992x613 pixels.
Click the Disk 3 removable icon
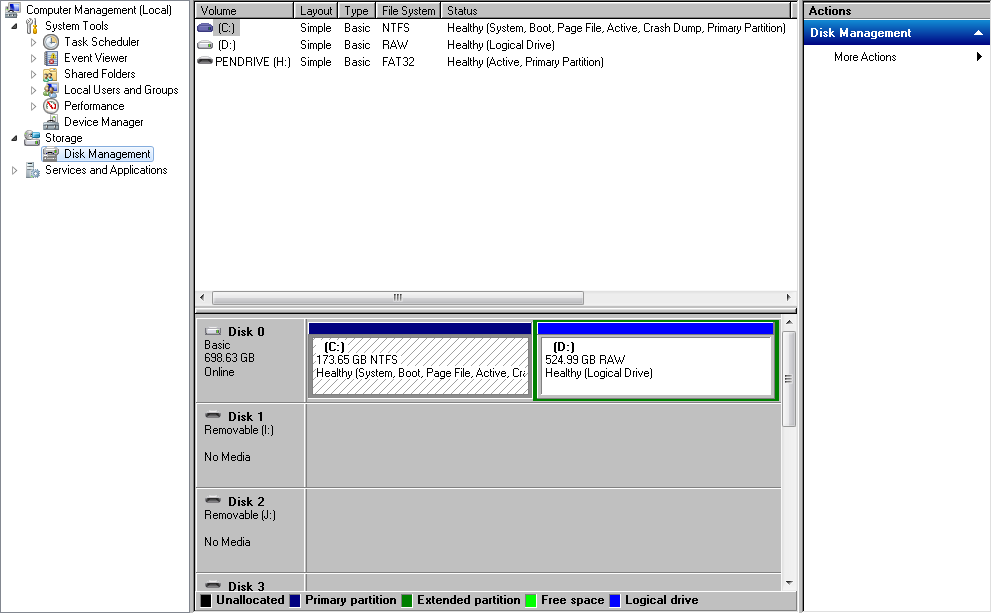pyautogui.click(x=213, y=585)
